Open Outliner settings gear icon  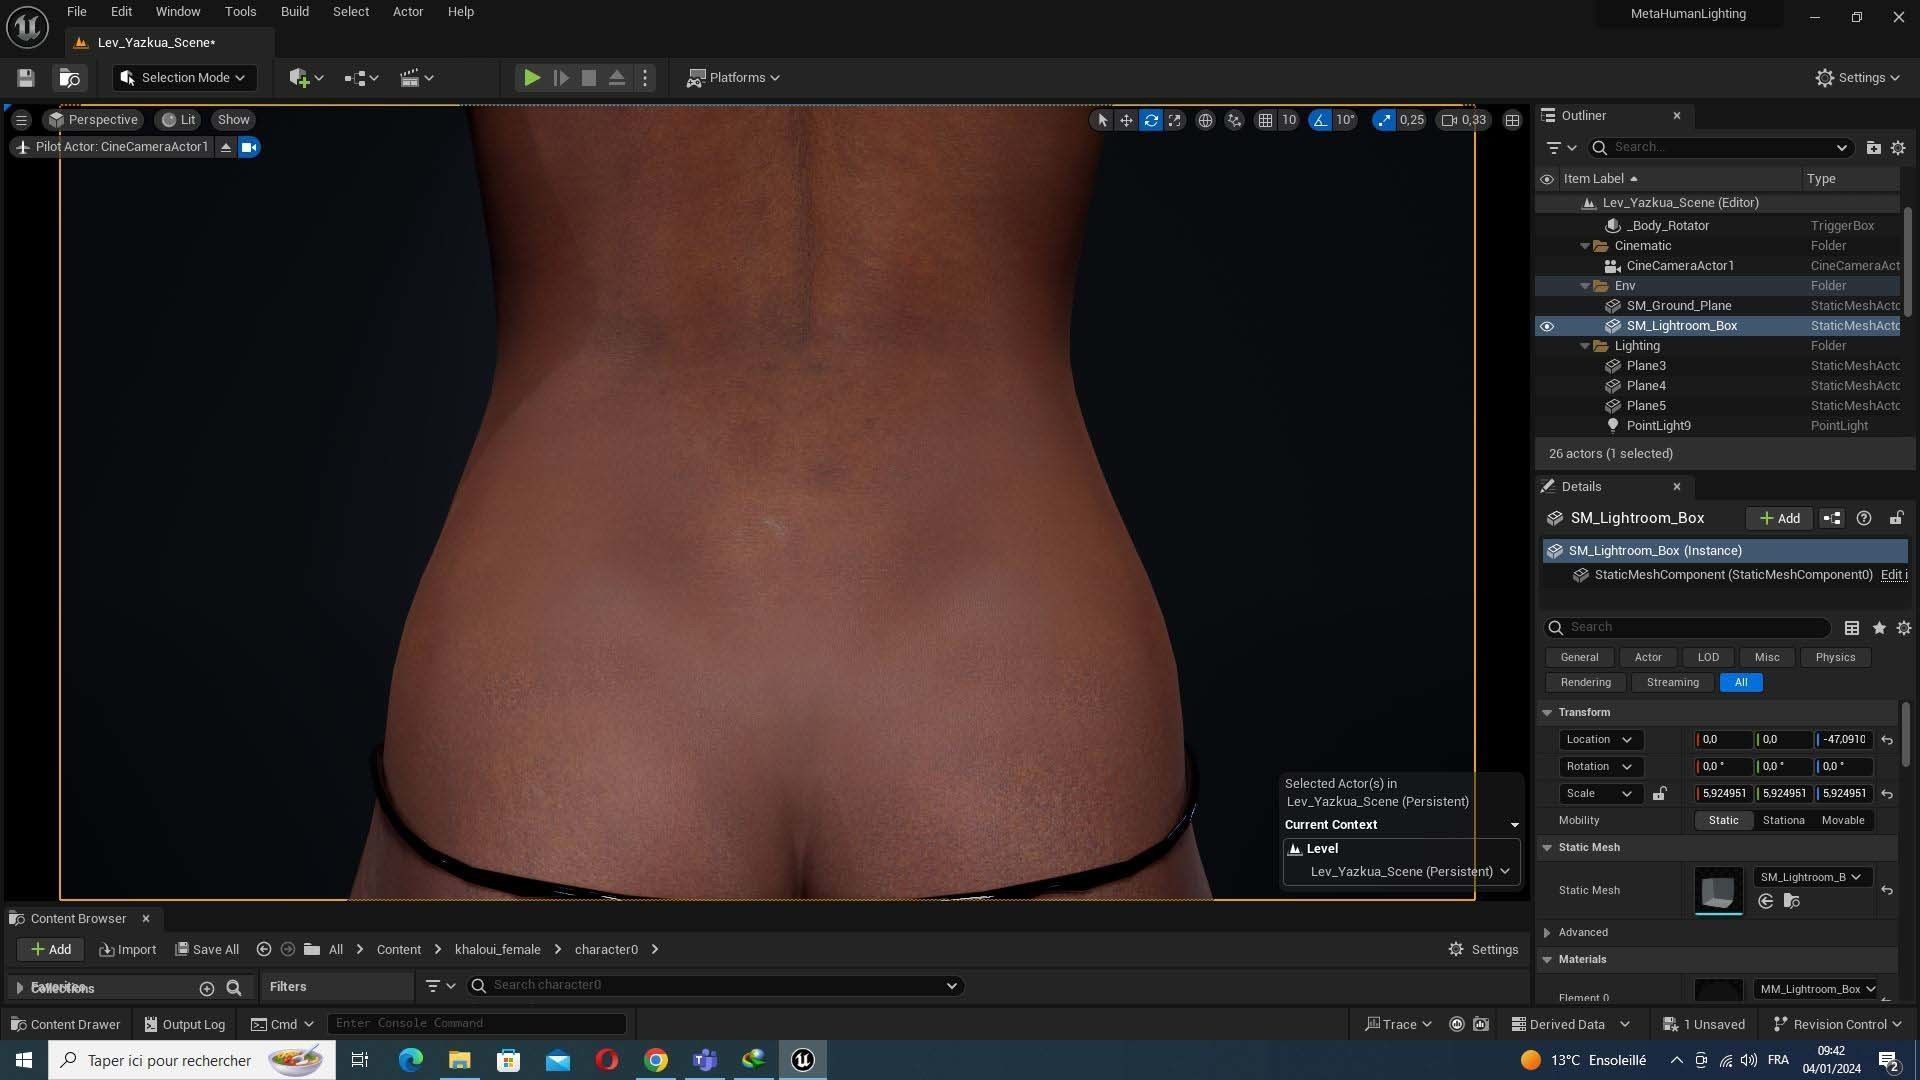[x=1897, y=147]
